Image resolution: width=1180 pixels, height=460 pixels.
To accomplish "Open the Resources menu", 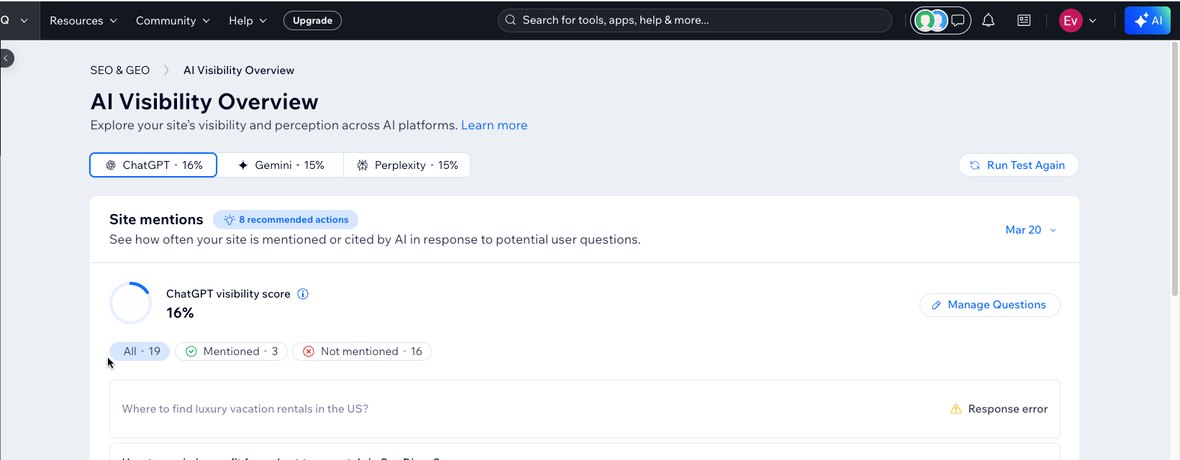I will tap(84, 20).
